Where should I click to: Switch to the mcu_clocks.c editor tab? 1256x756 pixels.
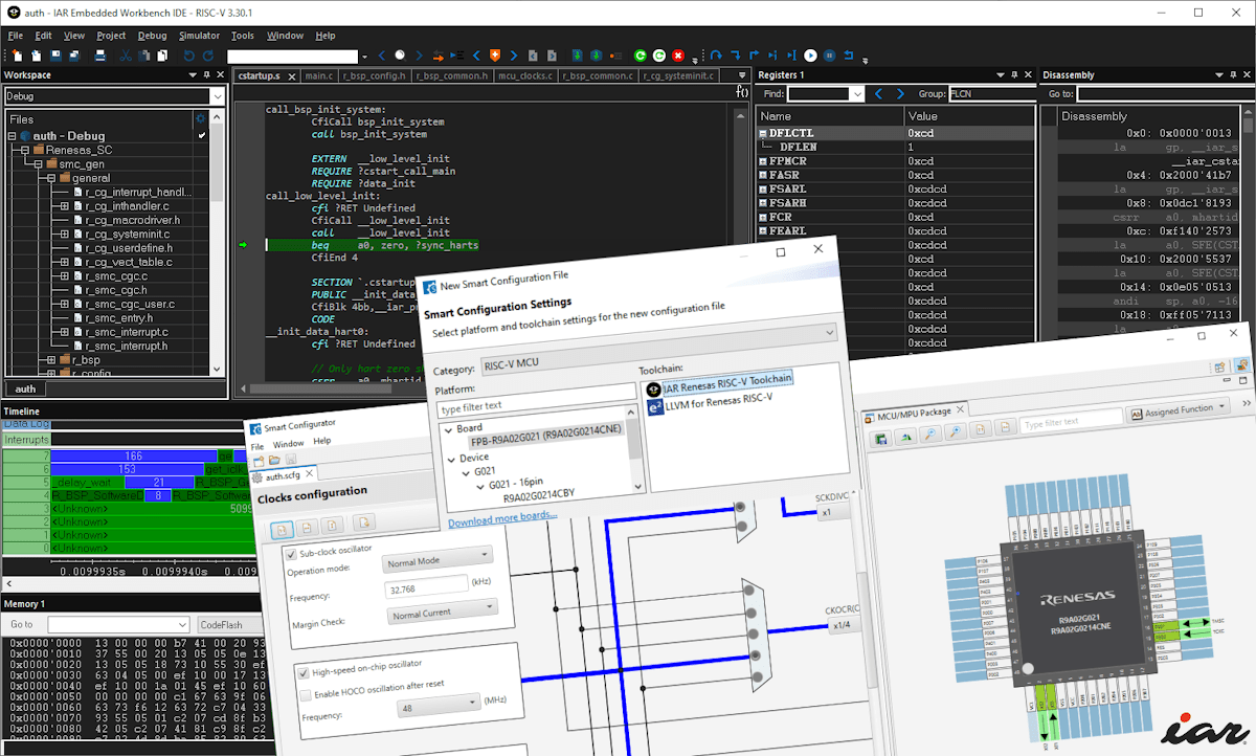click(x=522, y=75)
